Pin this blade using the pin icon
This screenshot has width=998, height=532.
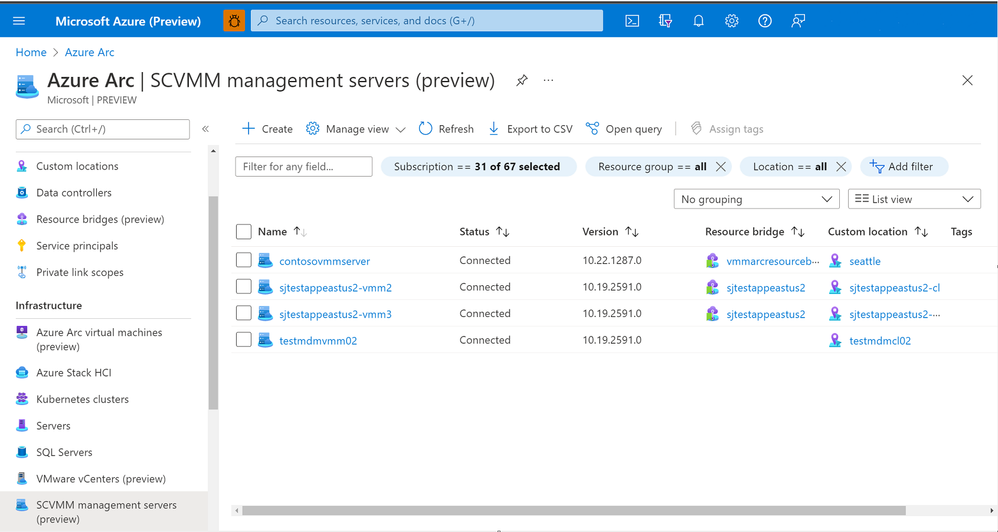pos(522,81)
